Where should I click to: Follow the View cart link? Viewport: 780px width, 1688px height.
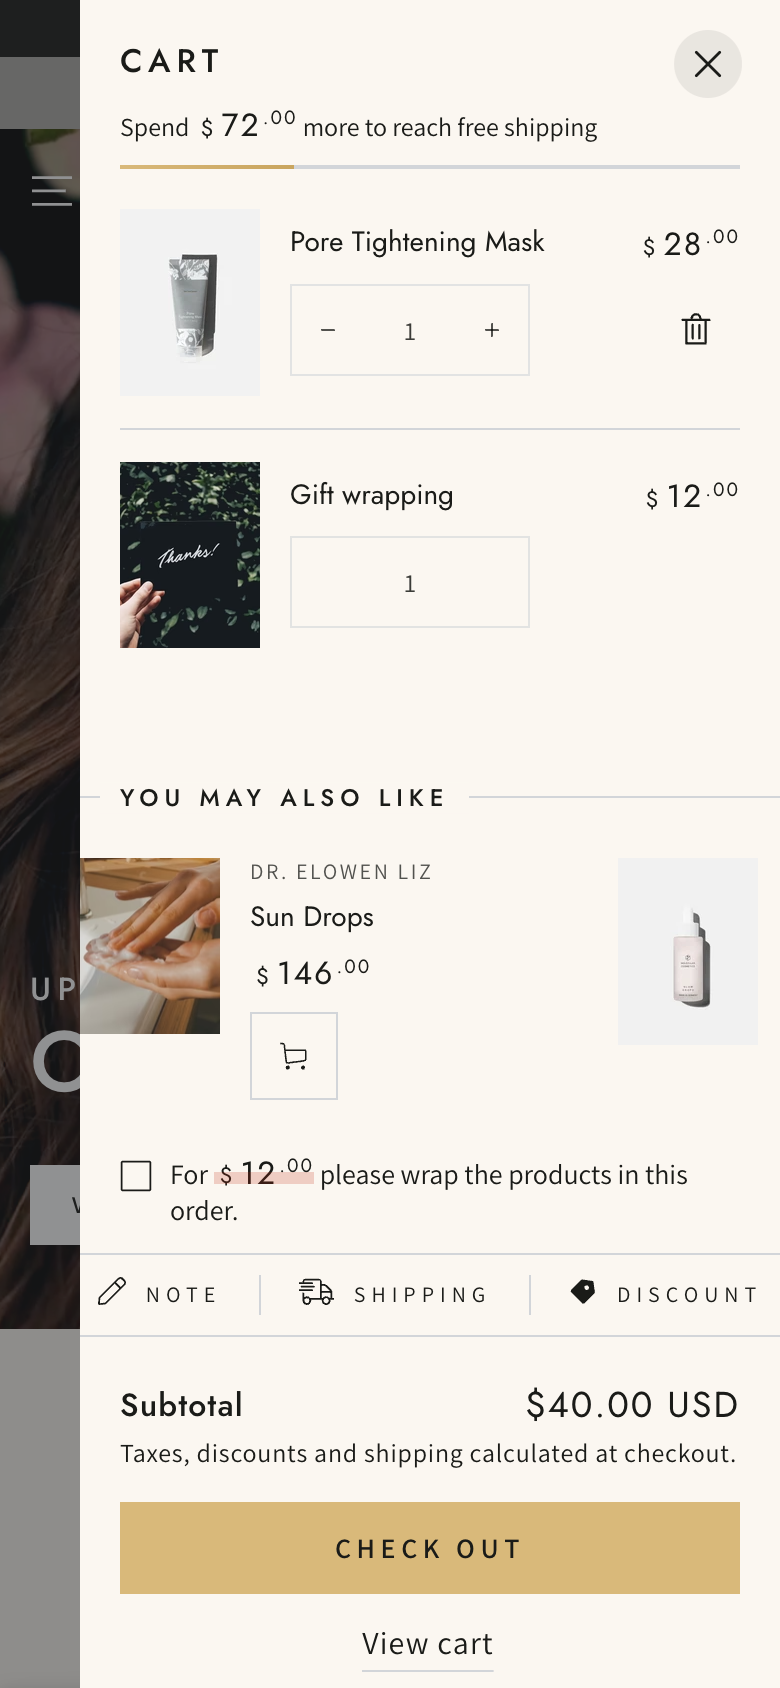click(428, 1644)
